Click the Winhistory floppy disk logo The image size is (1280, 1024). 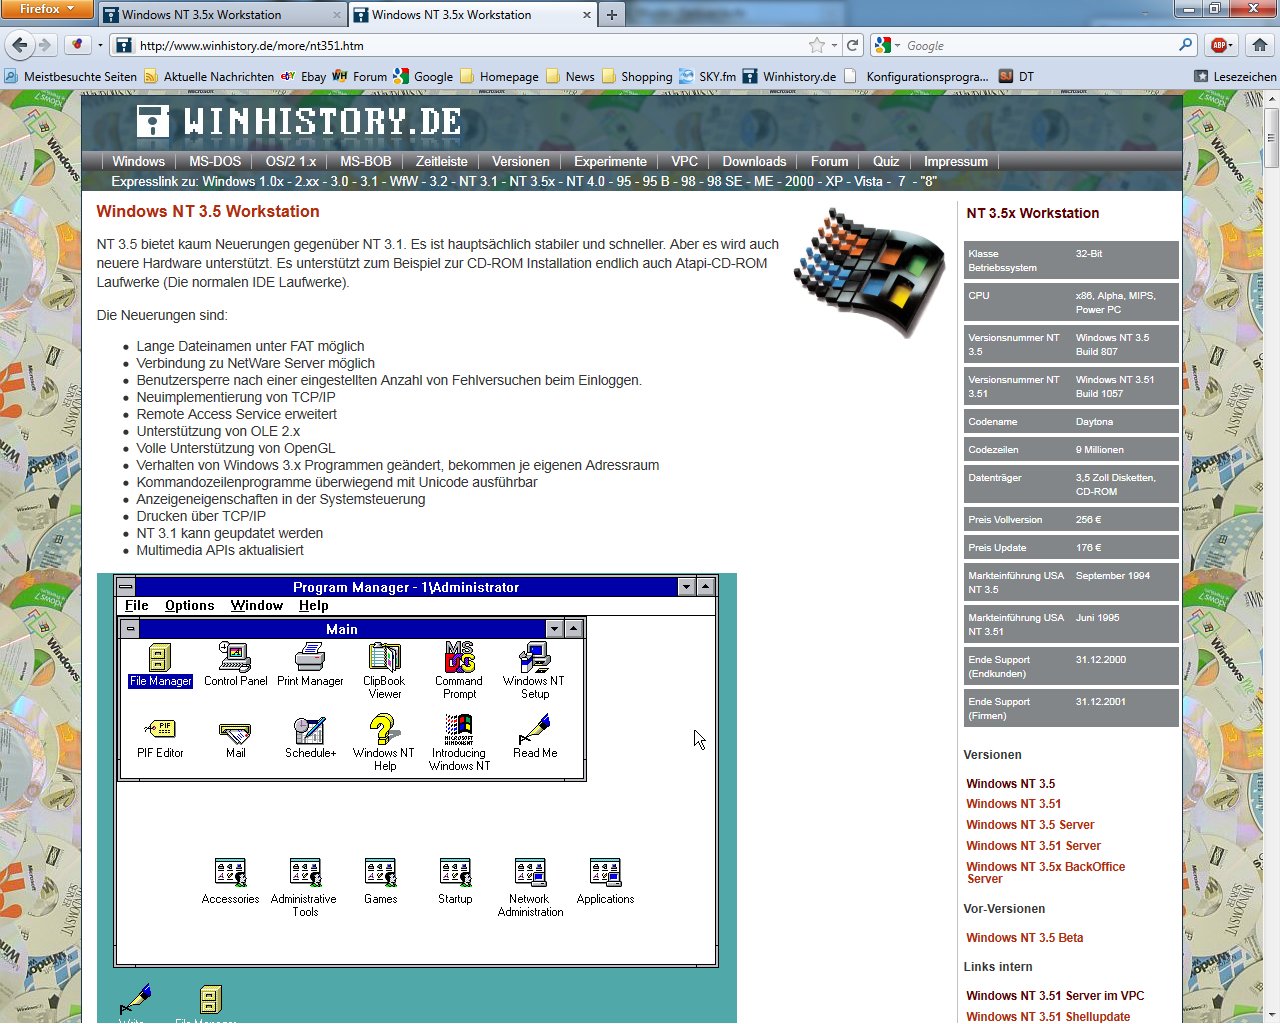click(153, 121)
